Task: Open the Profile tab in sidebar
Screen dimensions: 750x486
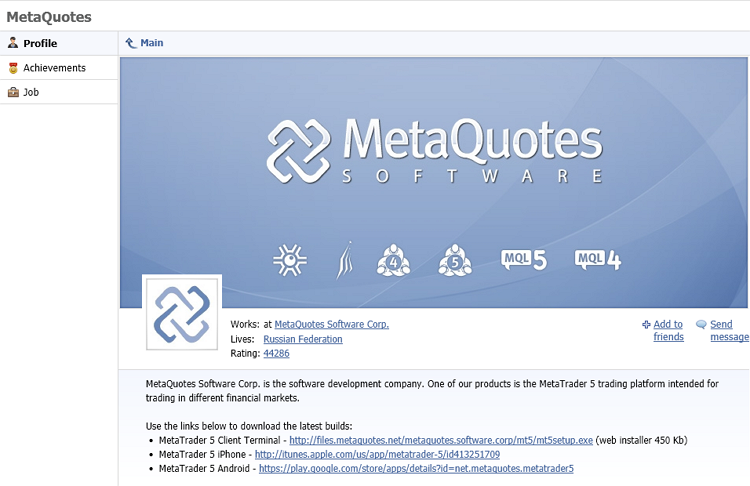Action: (58, 44)
